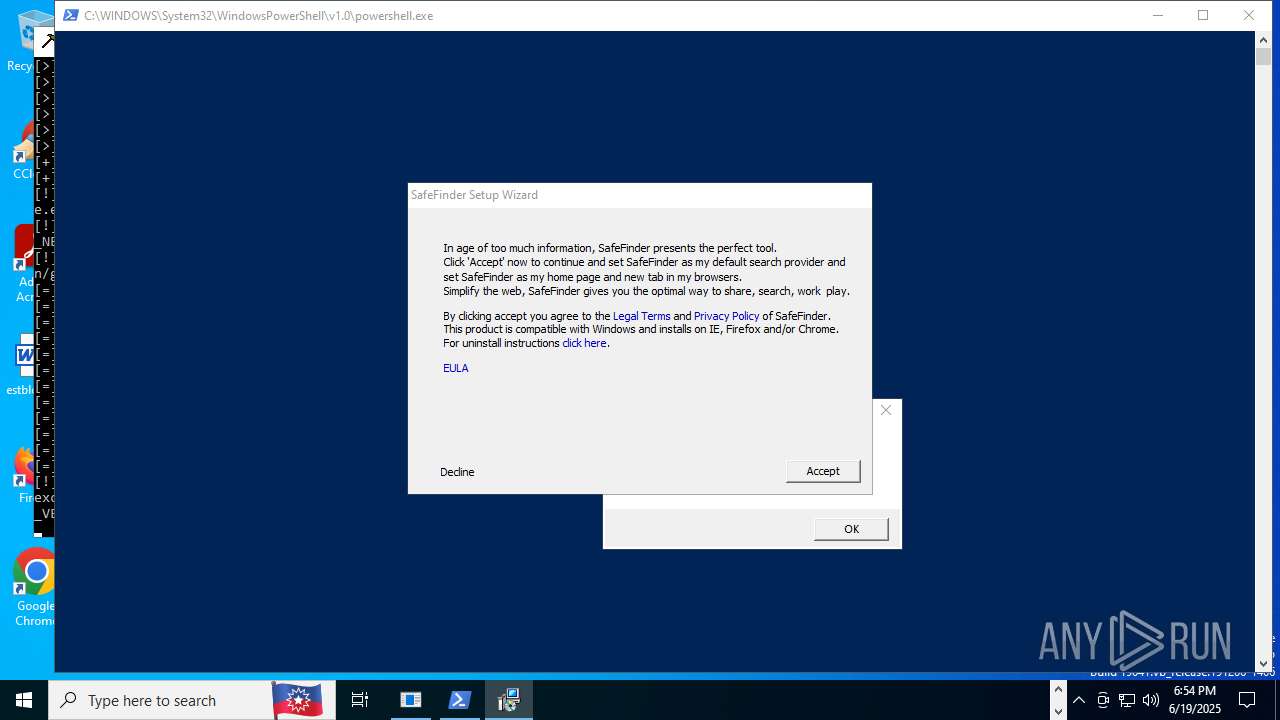This screenshot has width=1280, height=720.
Task: Click the PowerShell window title bar icon
Action: coord(71,15)
